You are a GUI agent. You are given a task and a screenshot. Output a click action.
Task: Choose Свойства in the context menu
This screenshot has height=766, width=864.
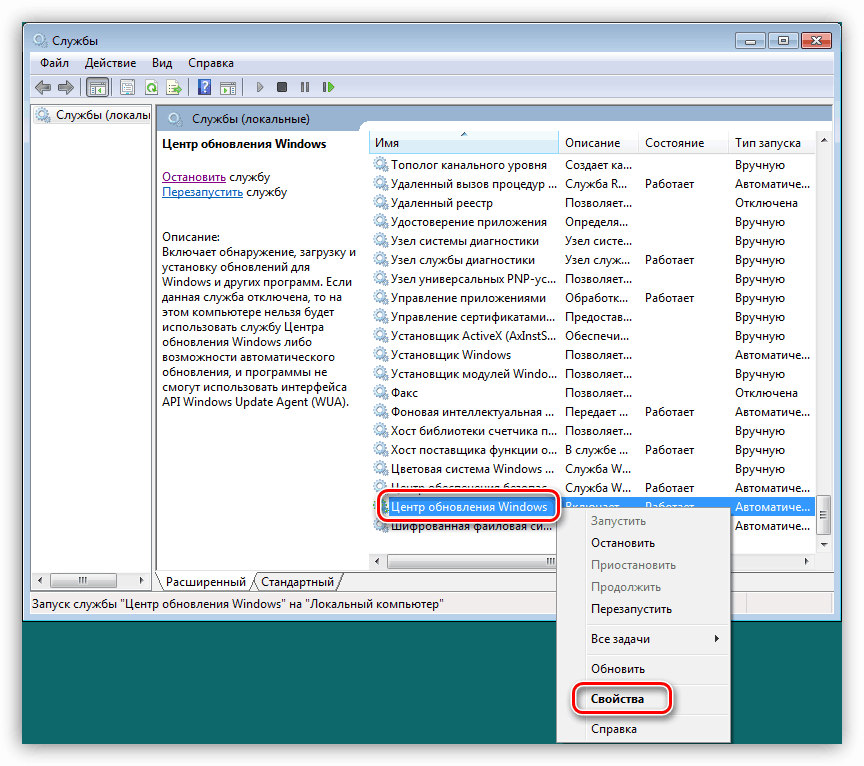tap(644, 699)
